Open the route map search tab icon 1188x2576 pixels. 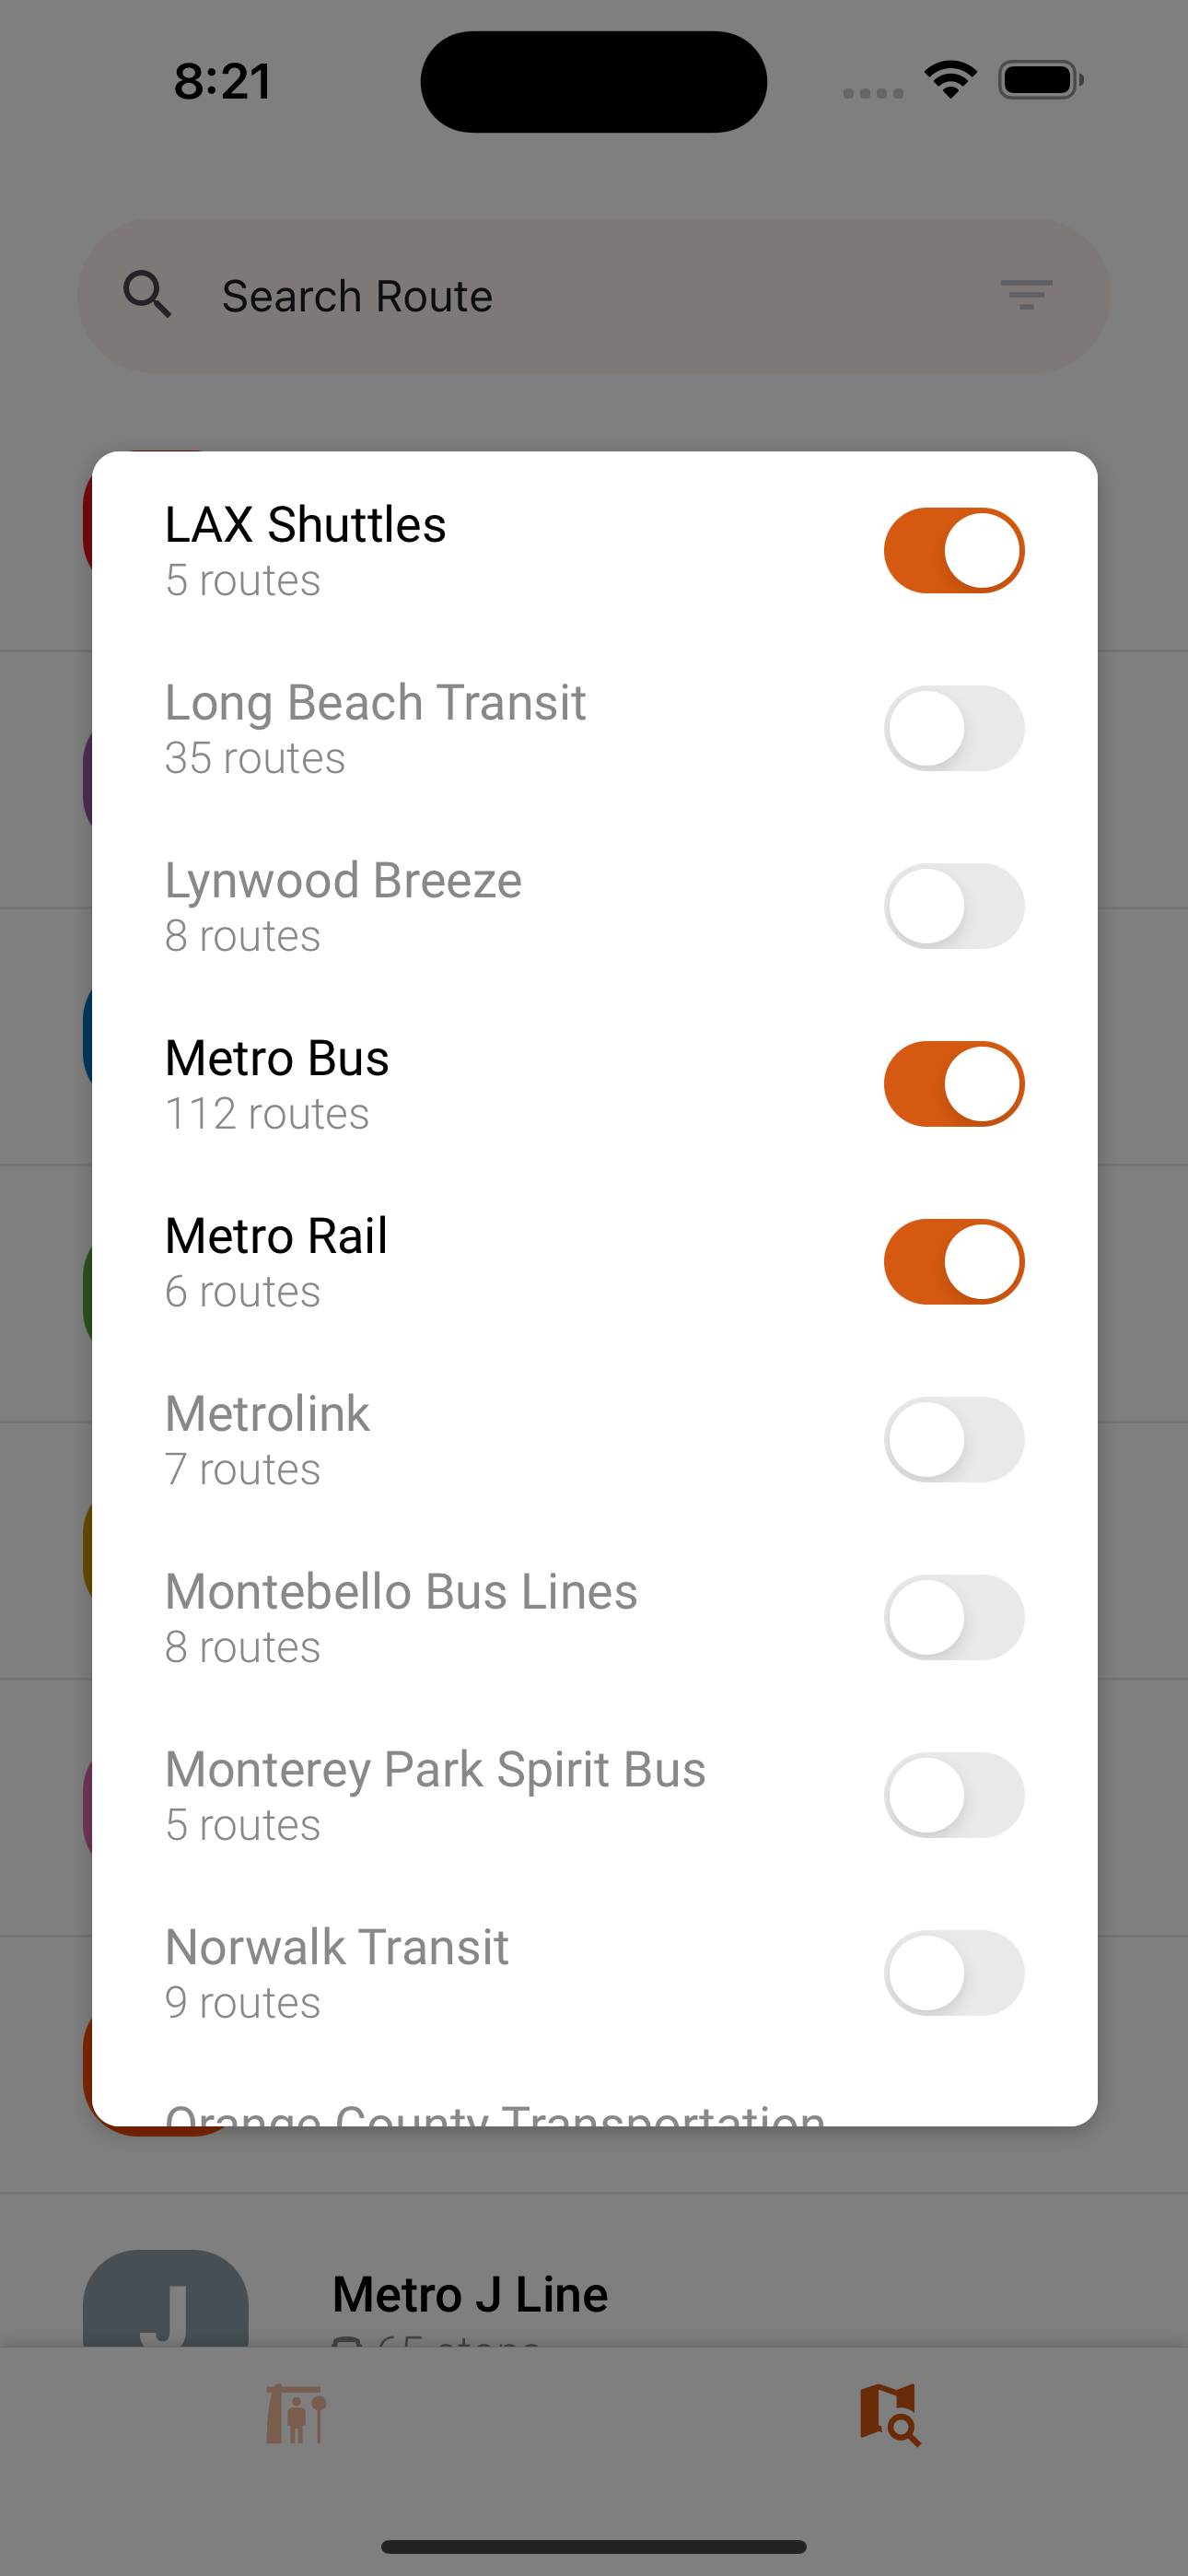coord(890,2414)
